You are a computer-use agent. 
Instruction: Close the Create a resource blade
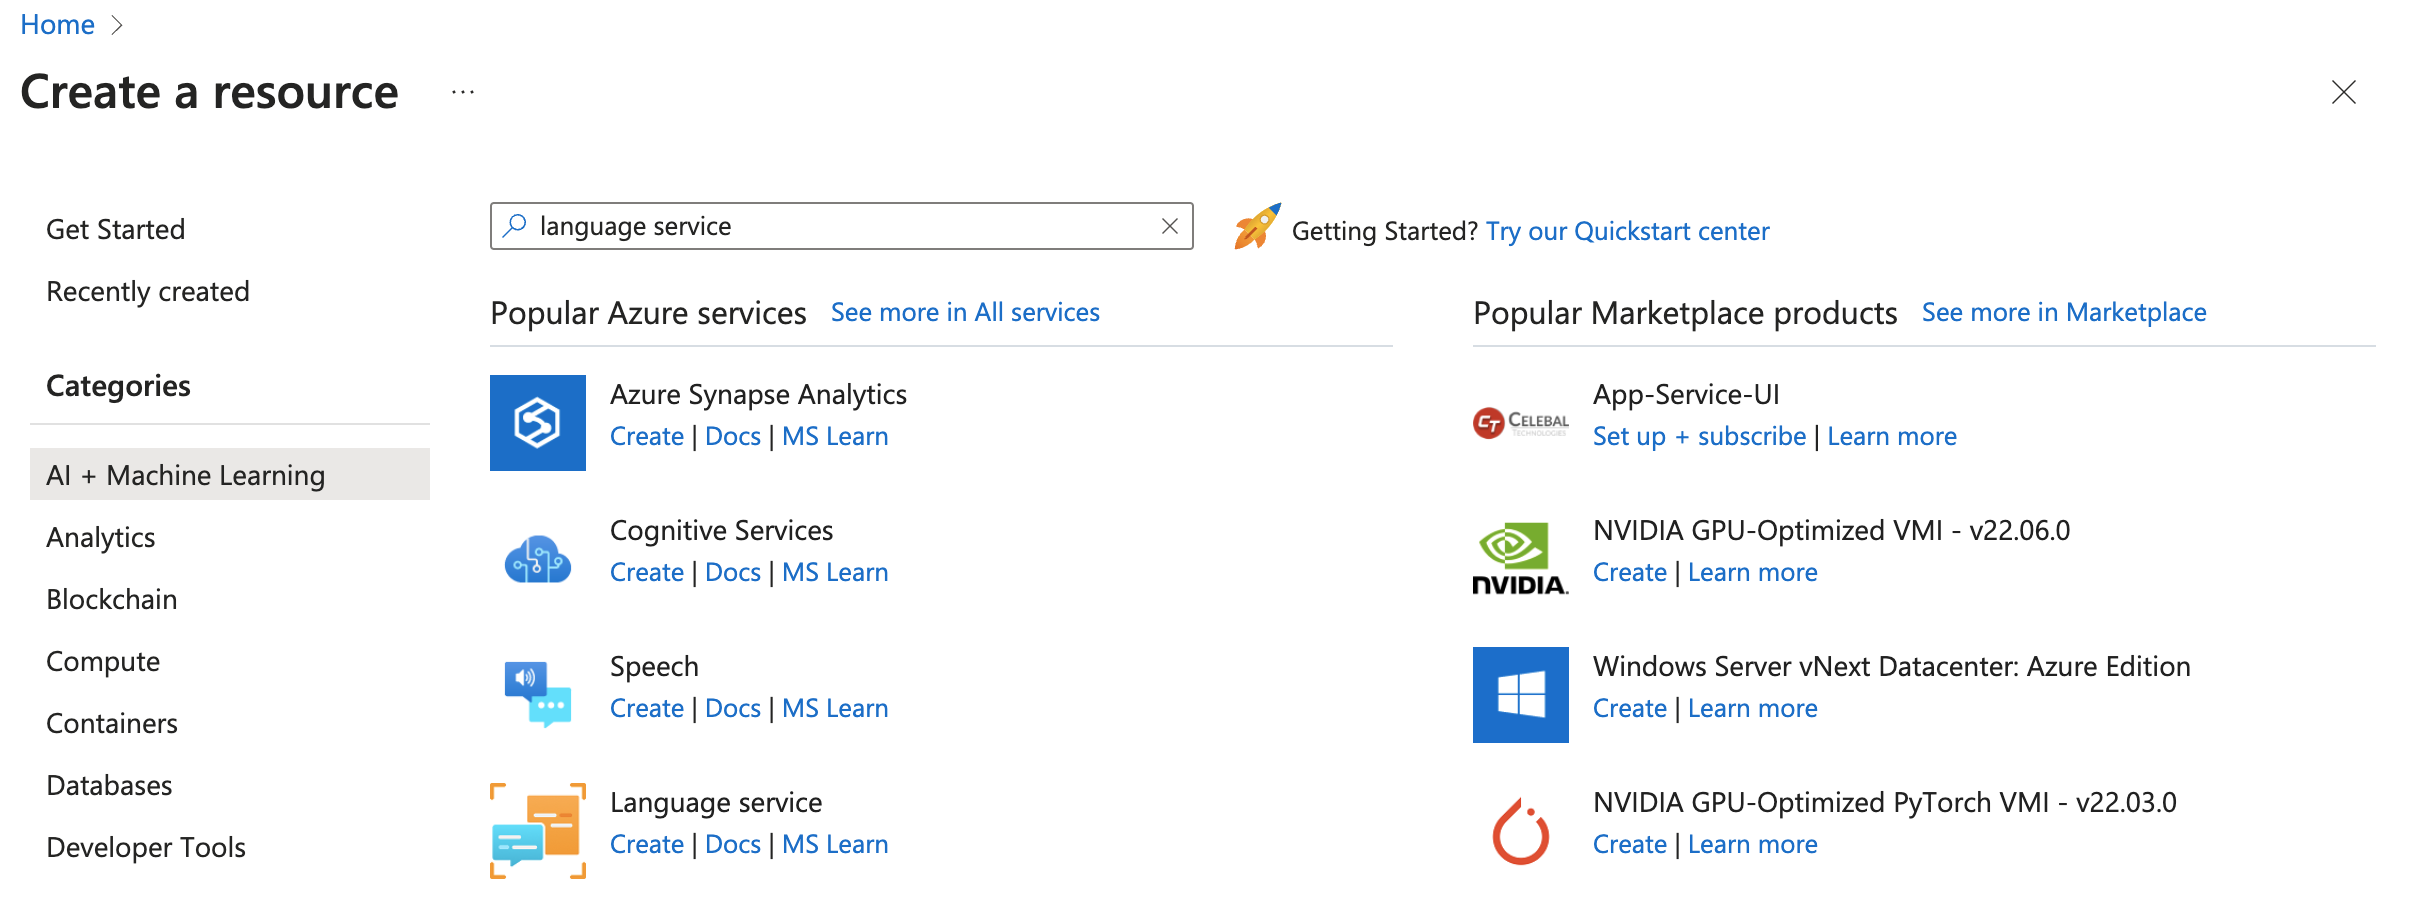(2343, 92)
